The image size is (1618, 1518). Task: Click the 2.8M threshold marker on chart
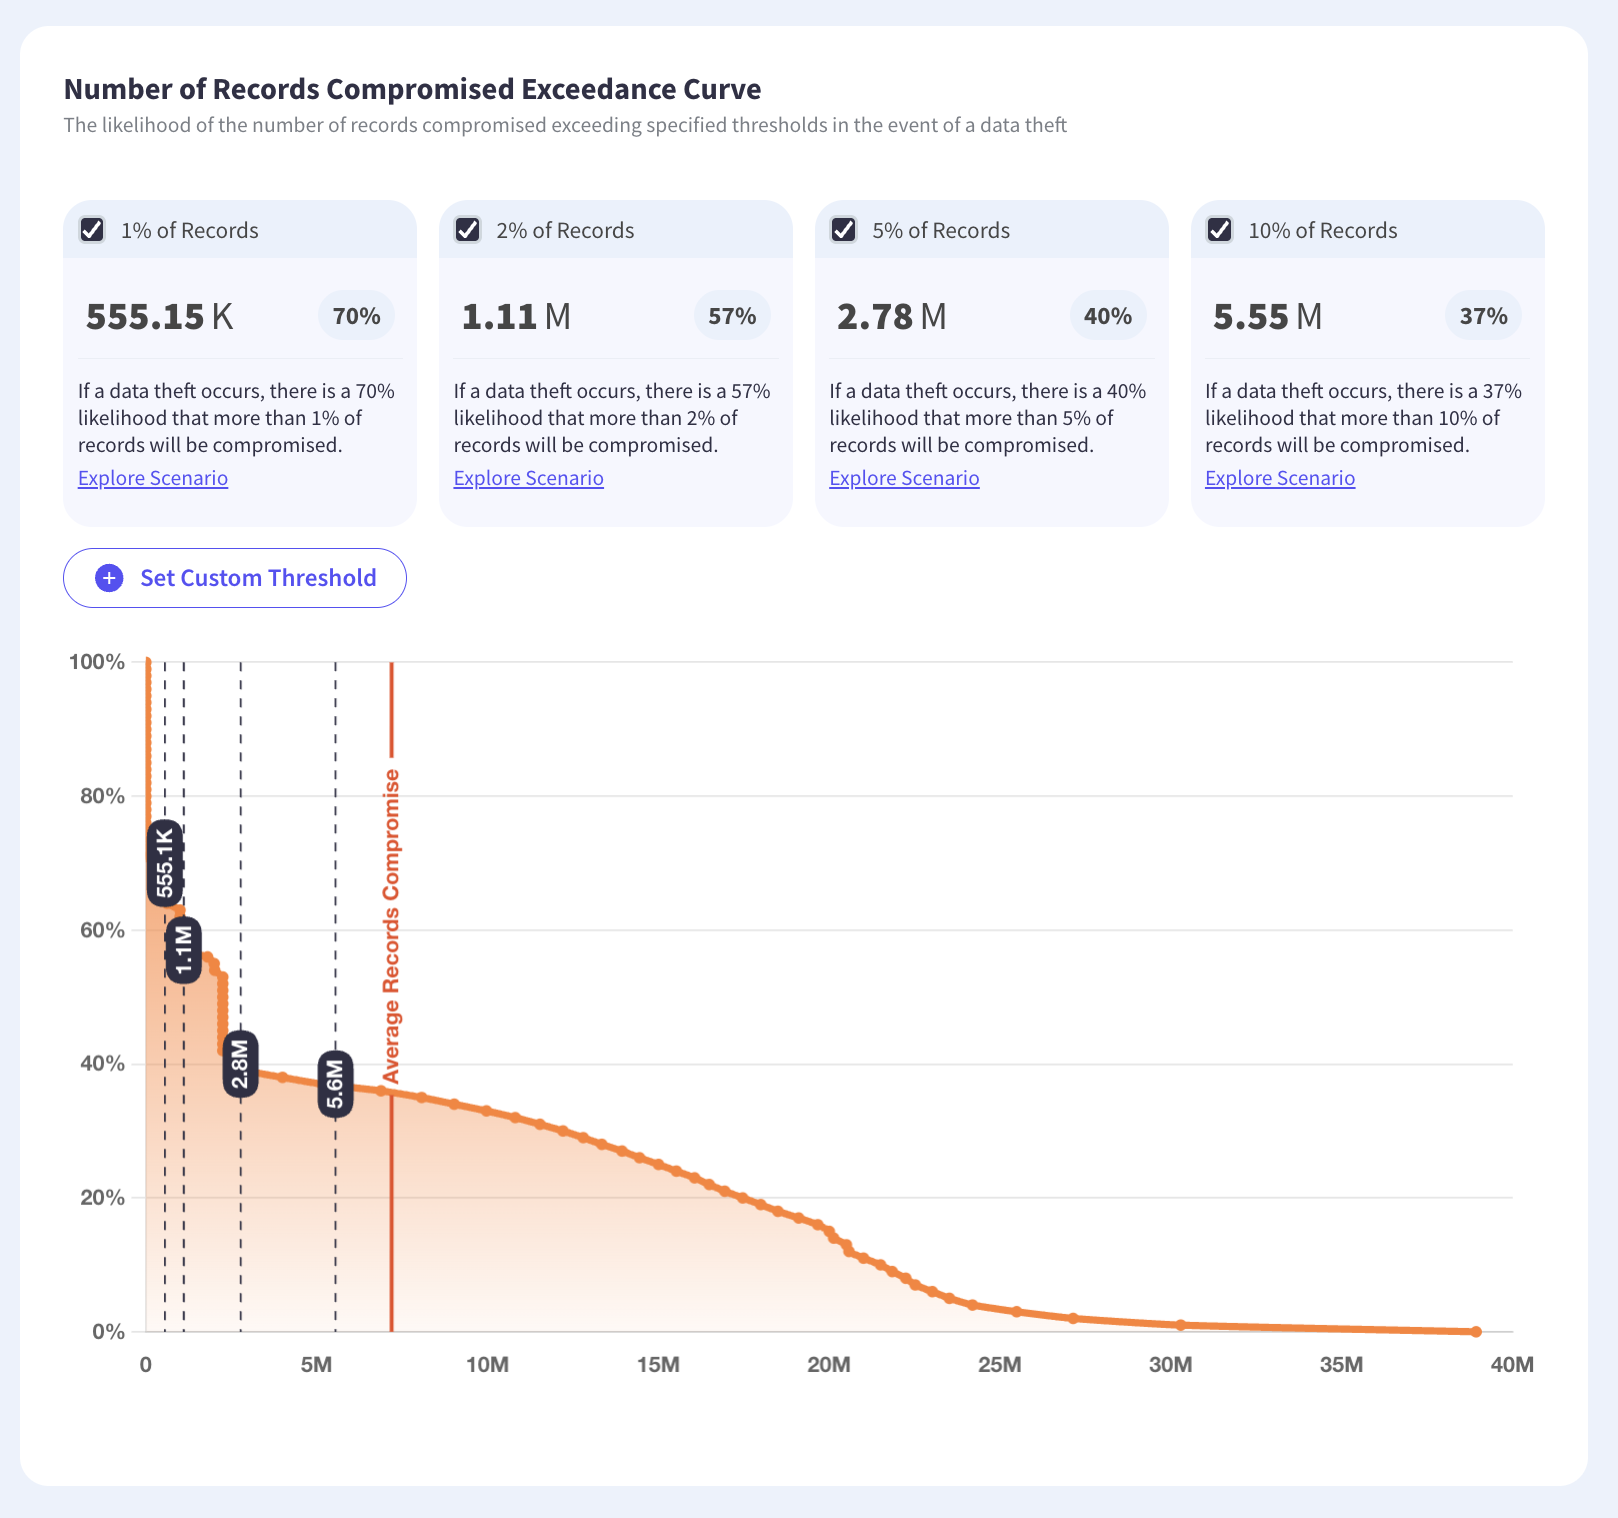click(240, 1064)
